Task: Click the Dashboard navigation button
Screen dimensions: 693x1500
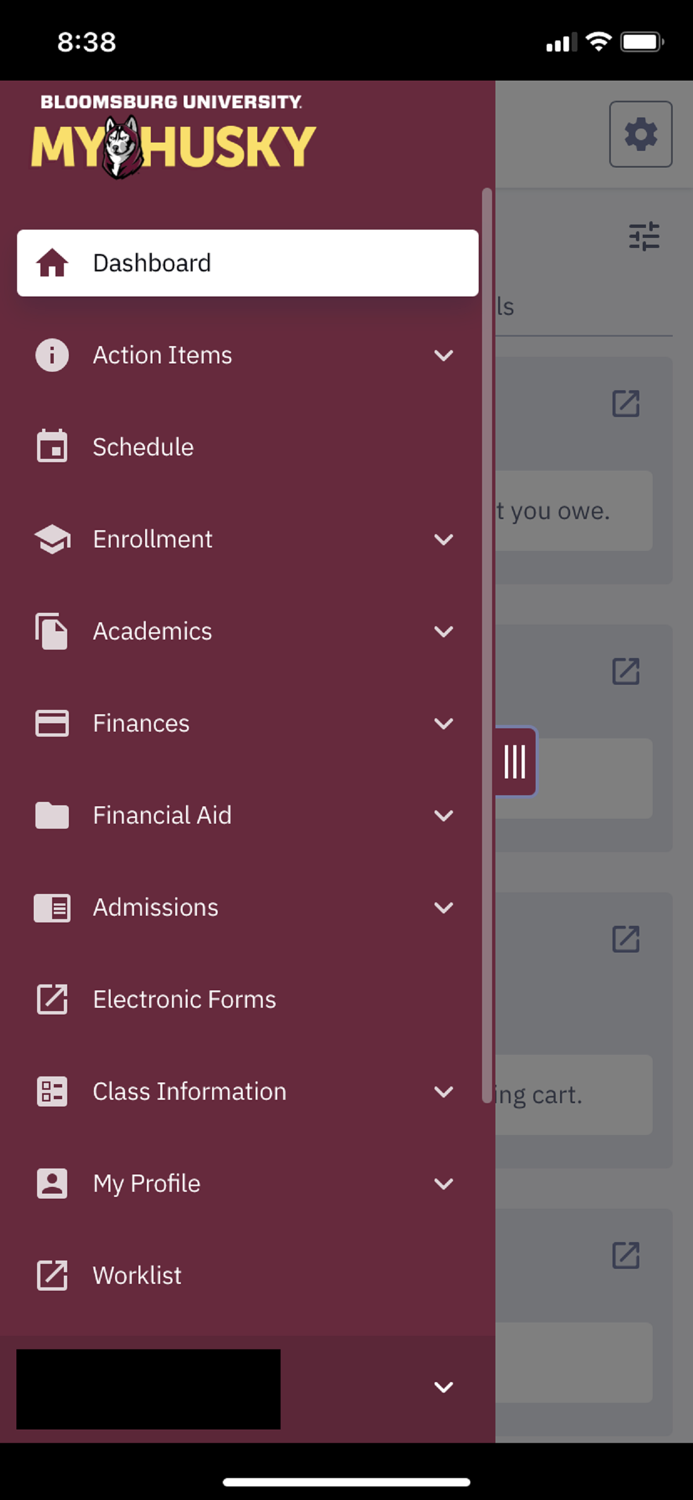Action: tap(151, 262)
